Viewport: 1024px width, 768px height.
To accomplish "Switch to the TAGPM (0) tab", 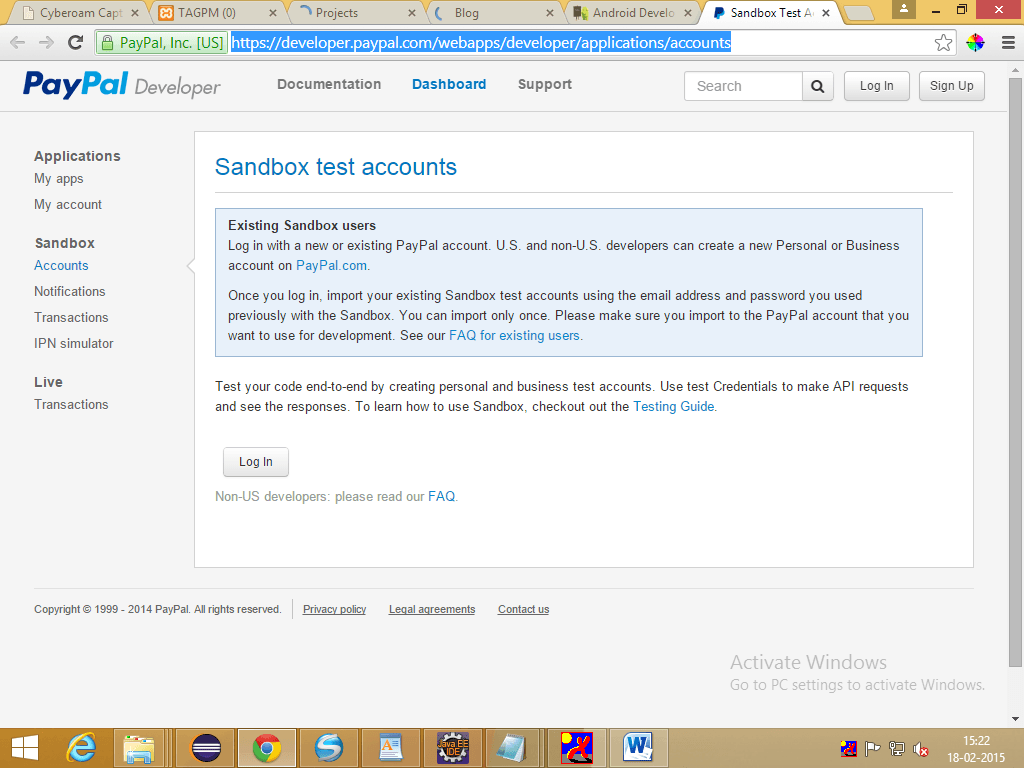I will tap(218, 12).
